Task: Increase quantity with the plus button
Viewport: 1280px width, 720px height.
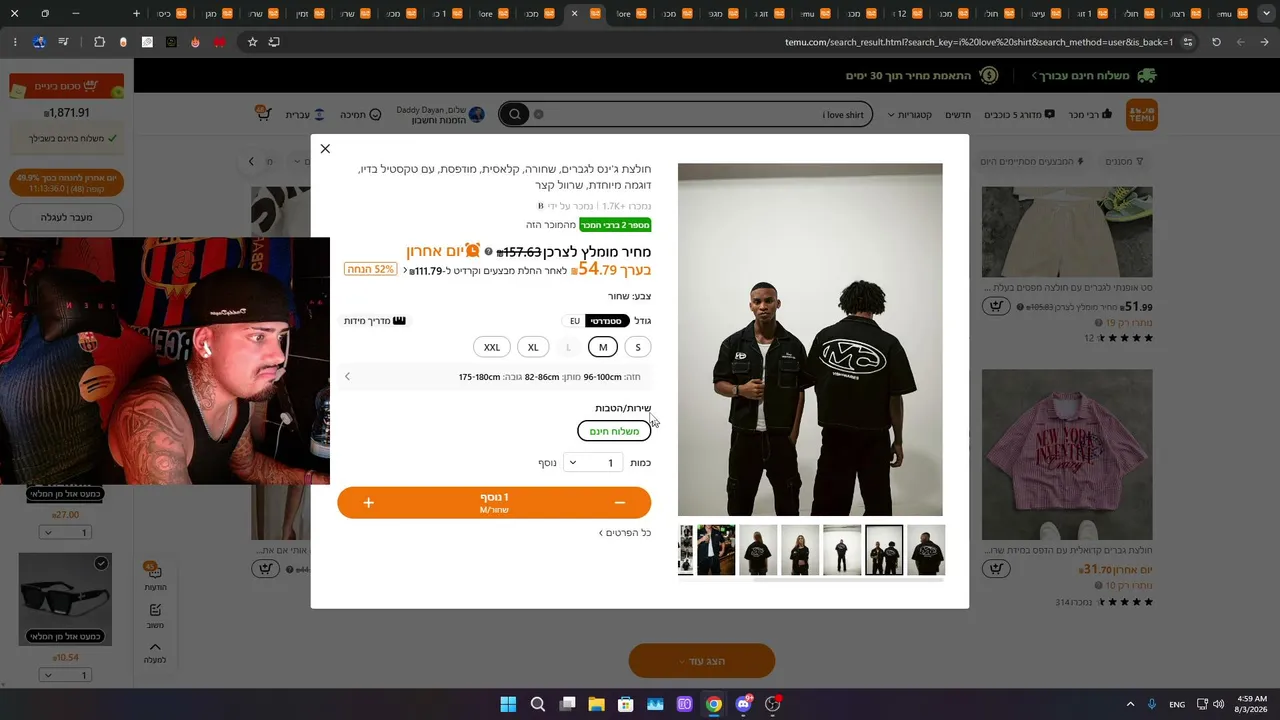Action: click(368, 503)
